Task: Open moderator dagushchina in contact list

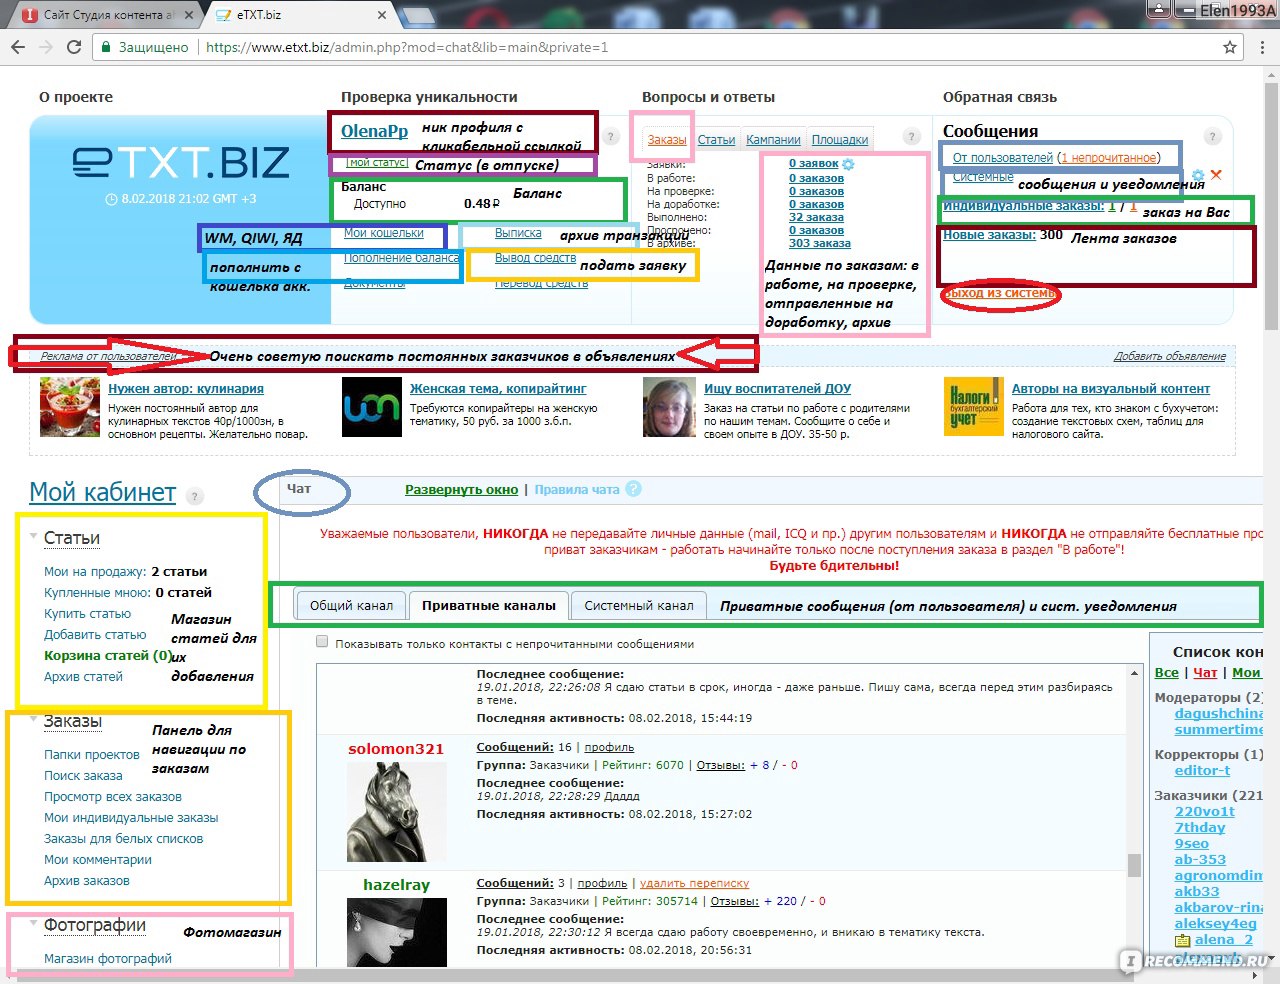Action: pos(1218,714)
